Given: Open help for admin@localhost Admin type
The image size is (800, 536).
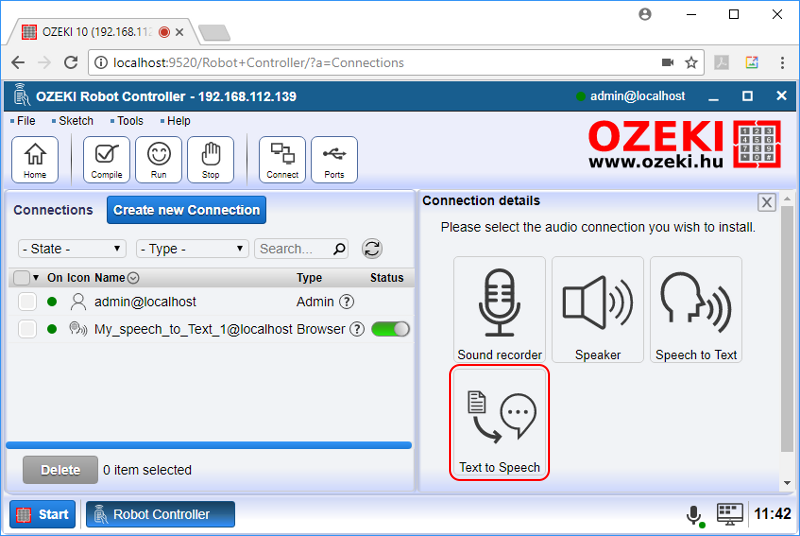Looking at the screenshot, I should (346, 302).
